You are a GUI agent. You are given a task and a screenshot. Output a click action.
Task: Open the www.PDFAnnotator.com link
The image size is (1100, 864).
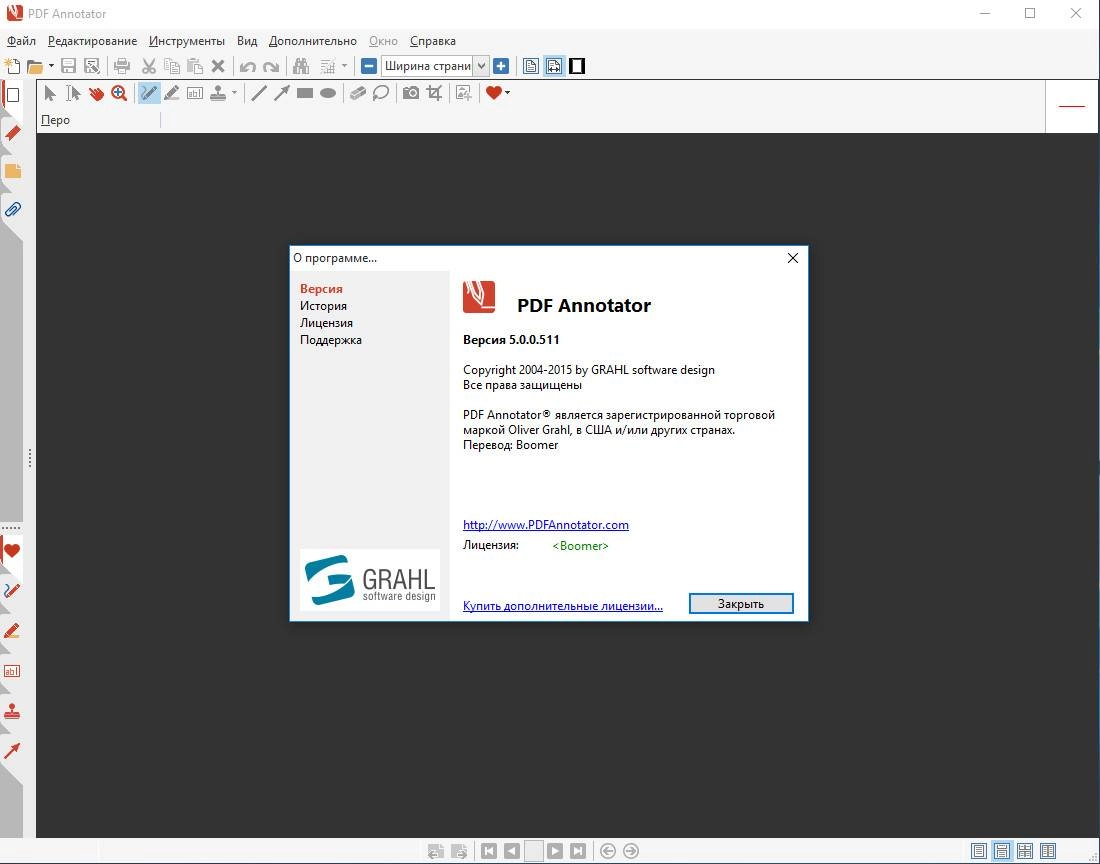pyautogui.click(x=546, y=525)
